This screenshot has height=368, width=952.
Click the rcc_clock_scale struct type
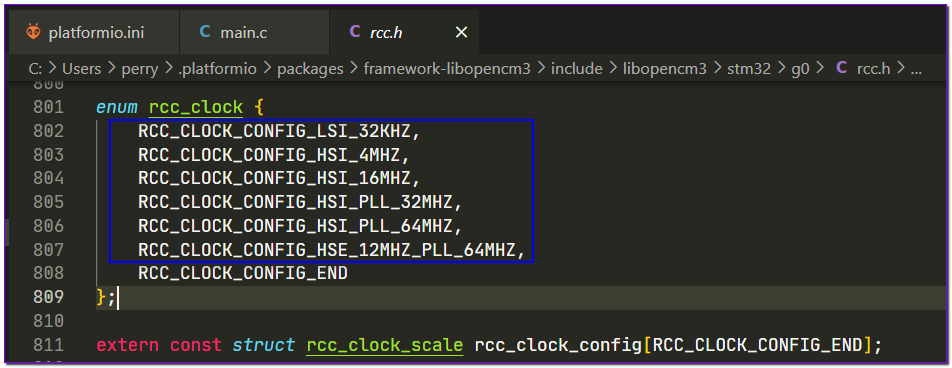point(384,346)
